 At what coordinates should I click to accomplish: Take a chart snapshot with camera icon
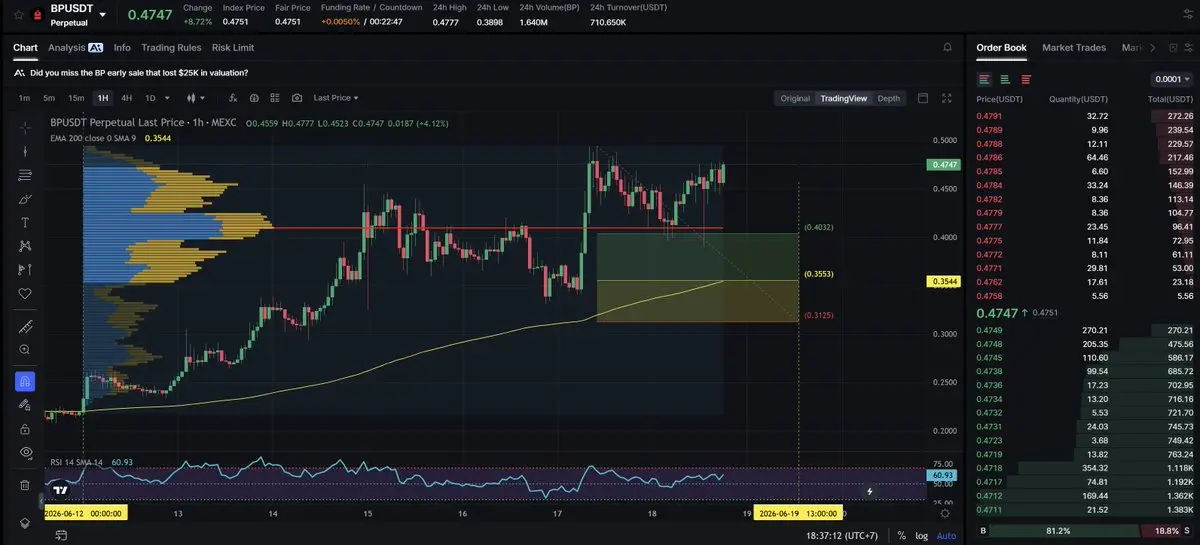click(297, 98)
